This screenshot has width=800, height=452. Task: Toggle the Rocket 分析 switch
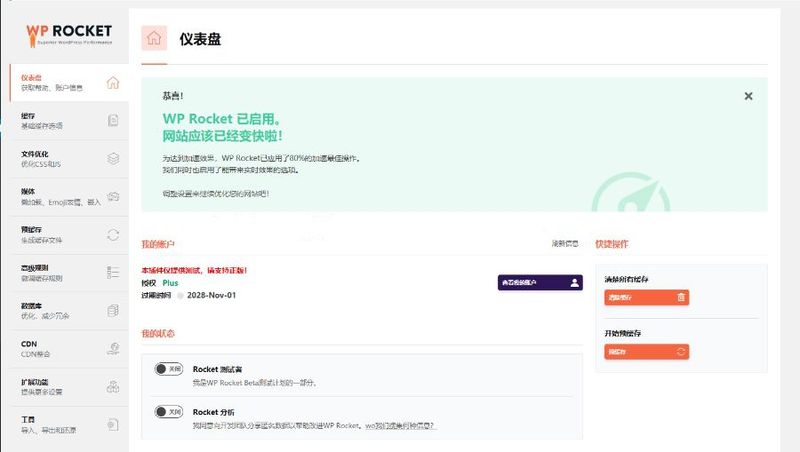coord(169,411)
